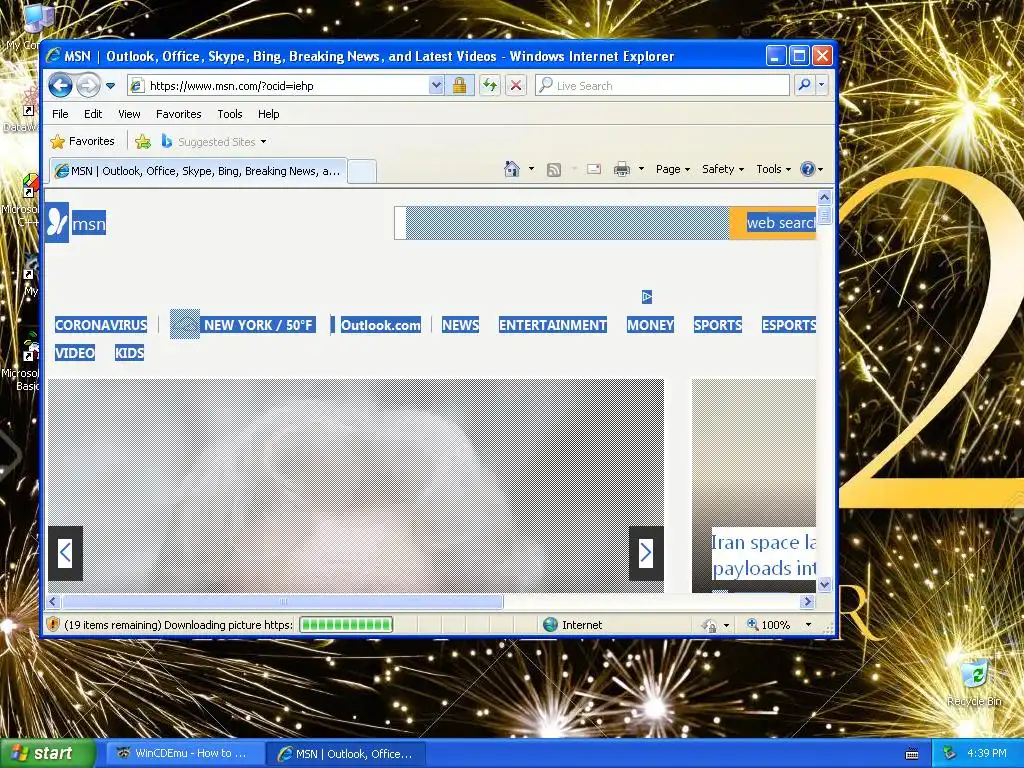Open Home button dropdown arrow

tap(531, 169)
